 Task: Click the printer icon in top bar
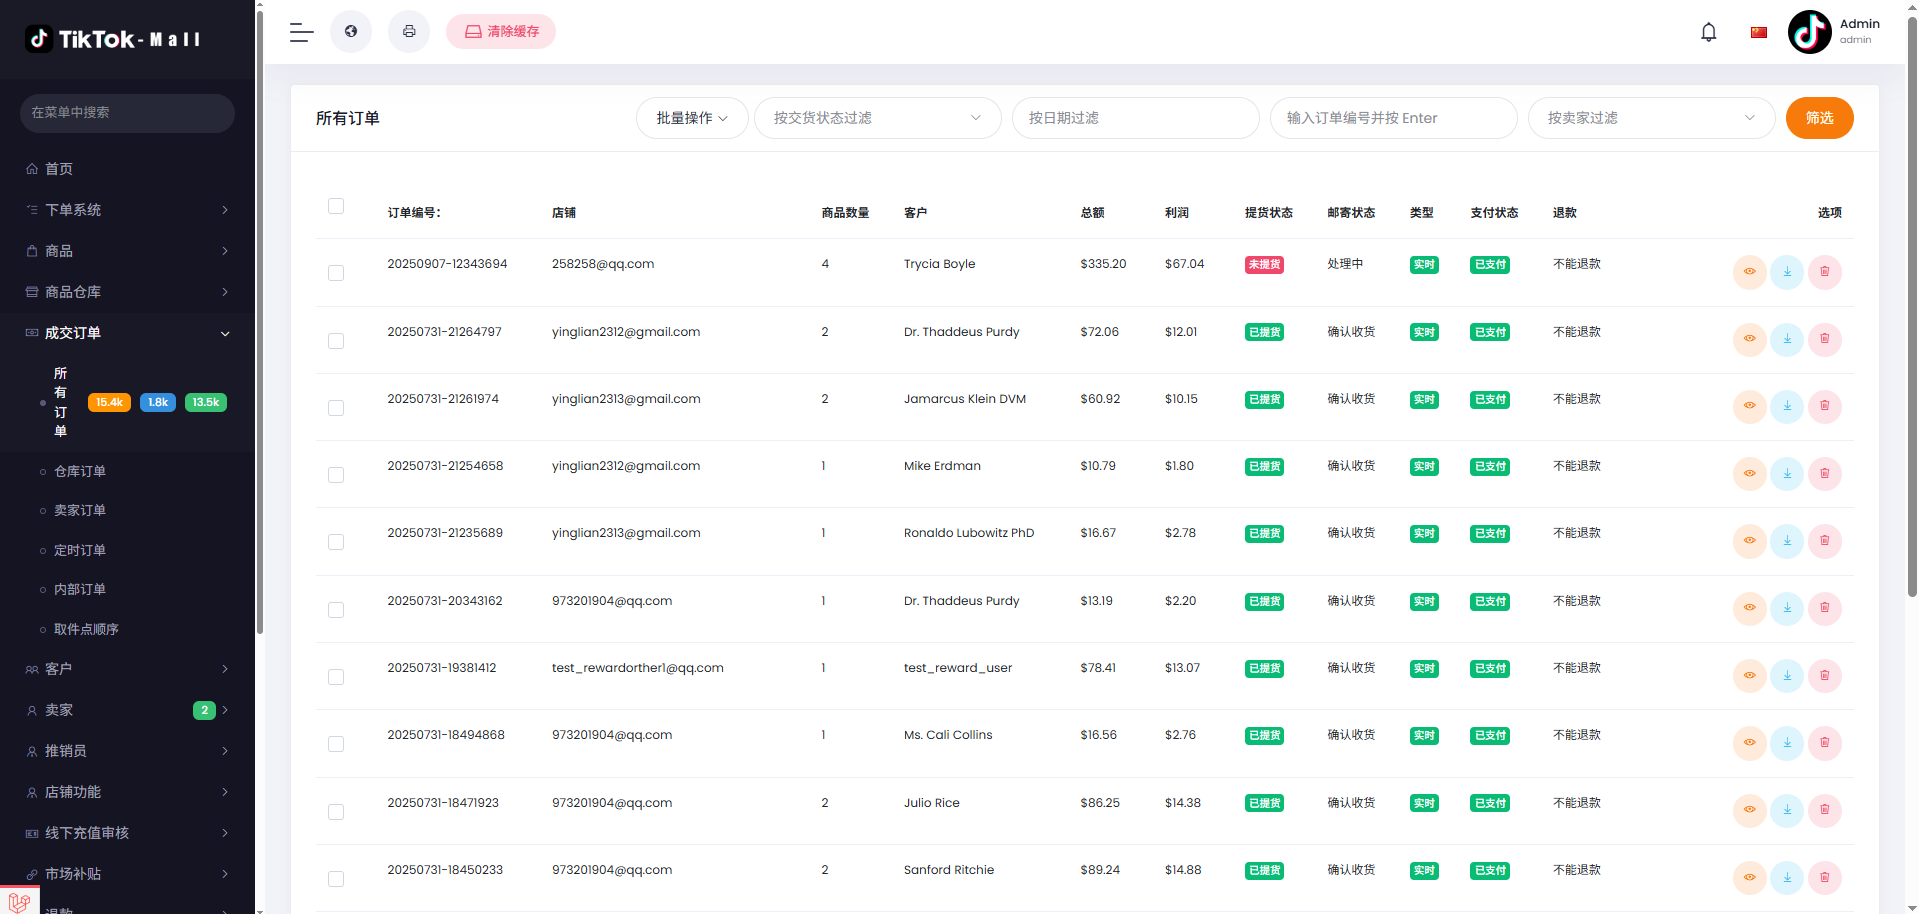point(409,32)
